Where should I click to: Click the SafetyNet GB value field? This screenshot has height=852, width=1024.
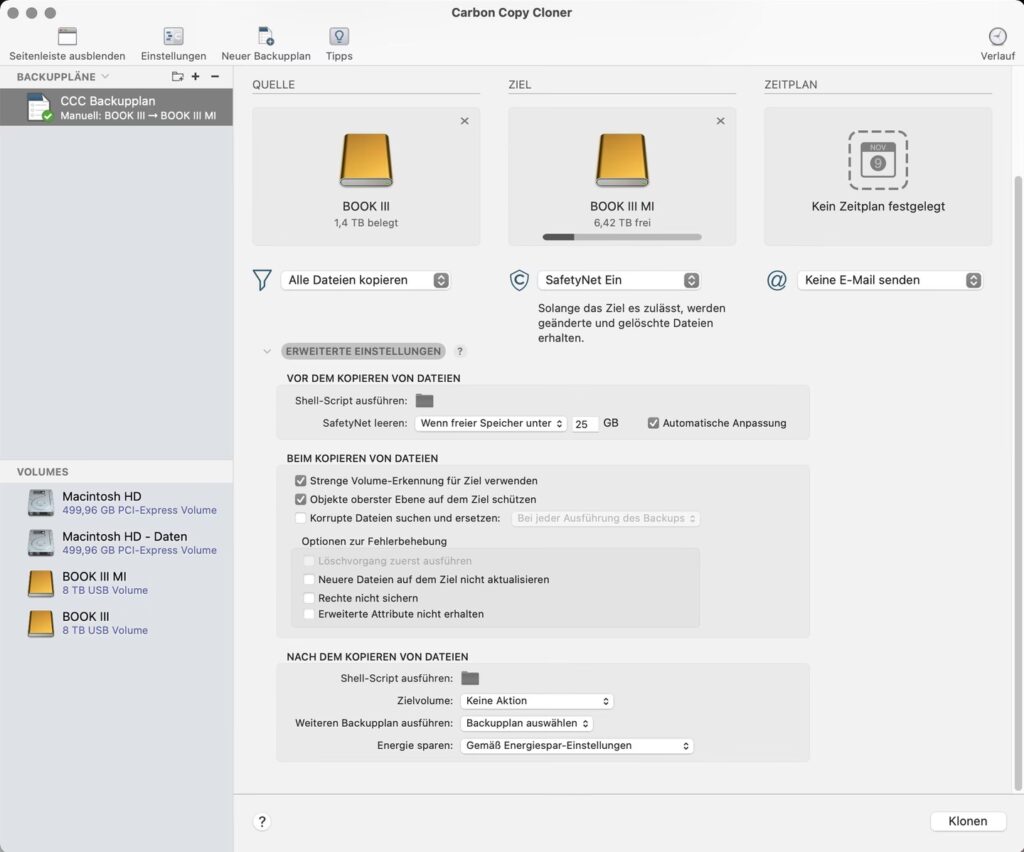pyautogui.click(x=585, y=424)
